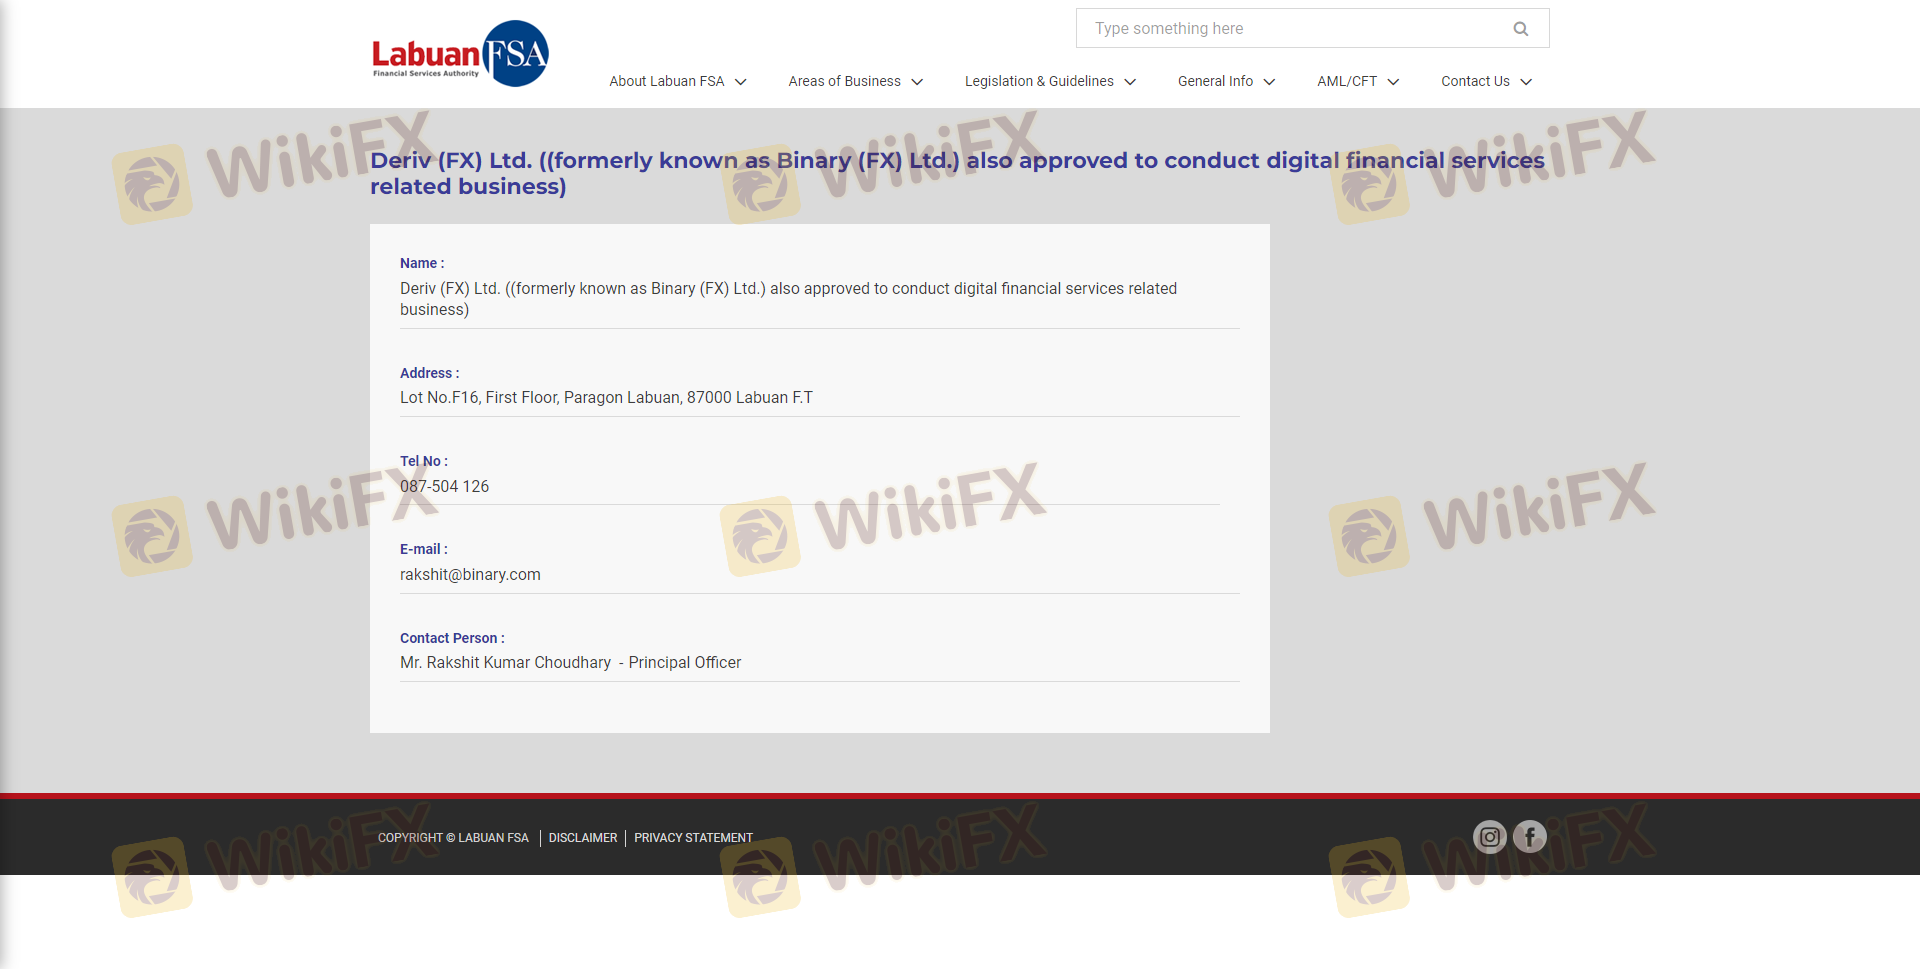Expand chevron next to Contact Us
The image size is (1920, 969).
(1526, 82)
